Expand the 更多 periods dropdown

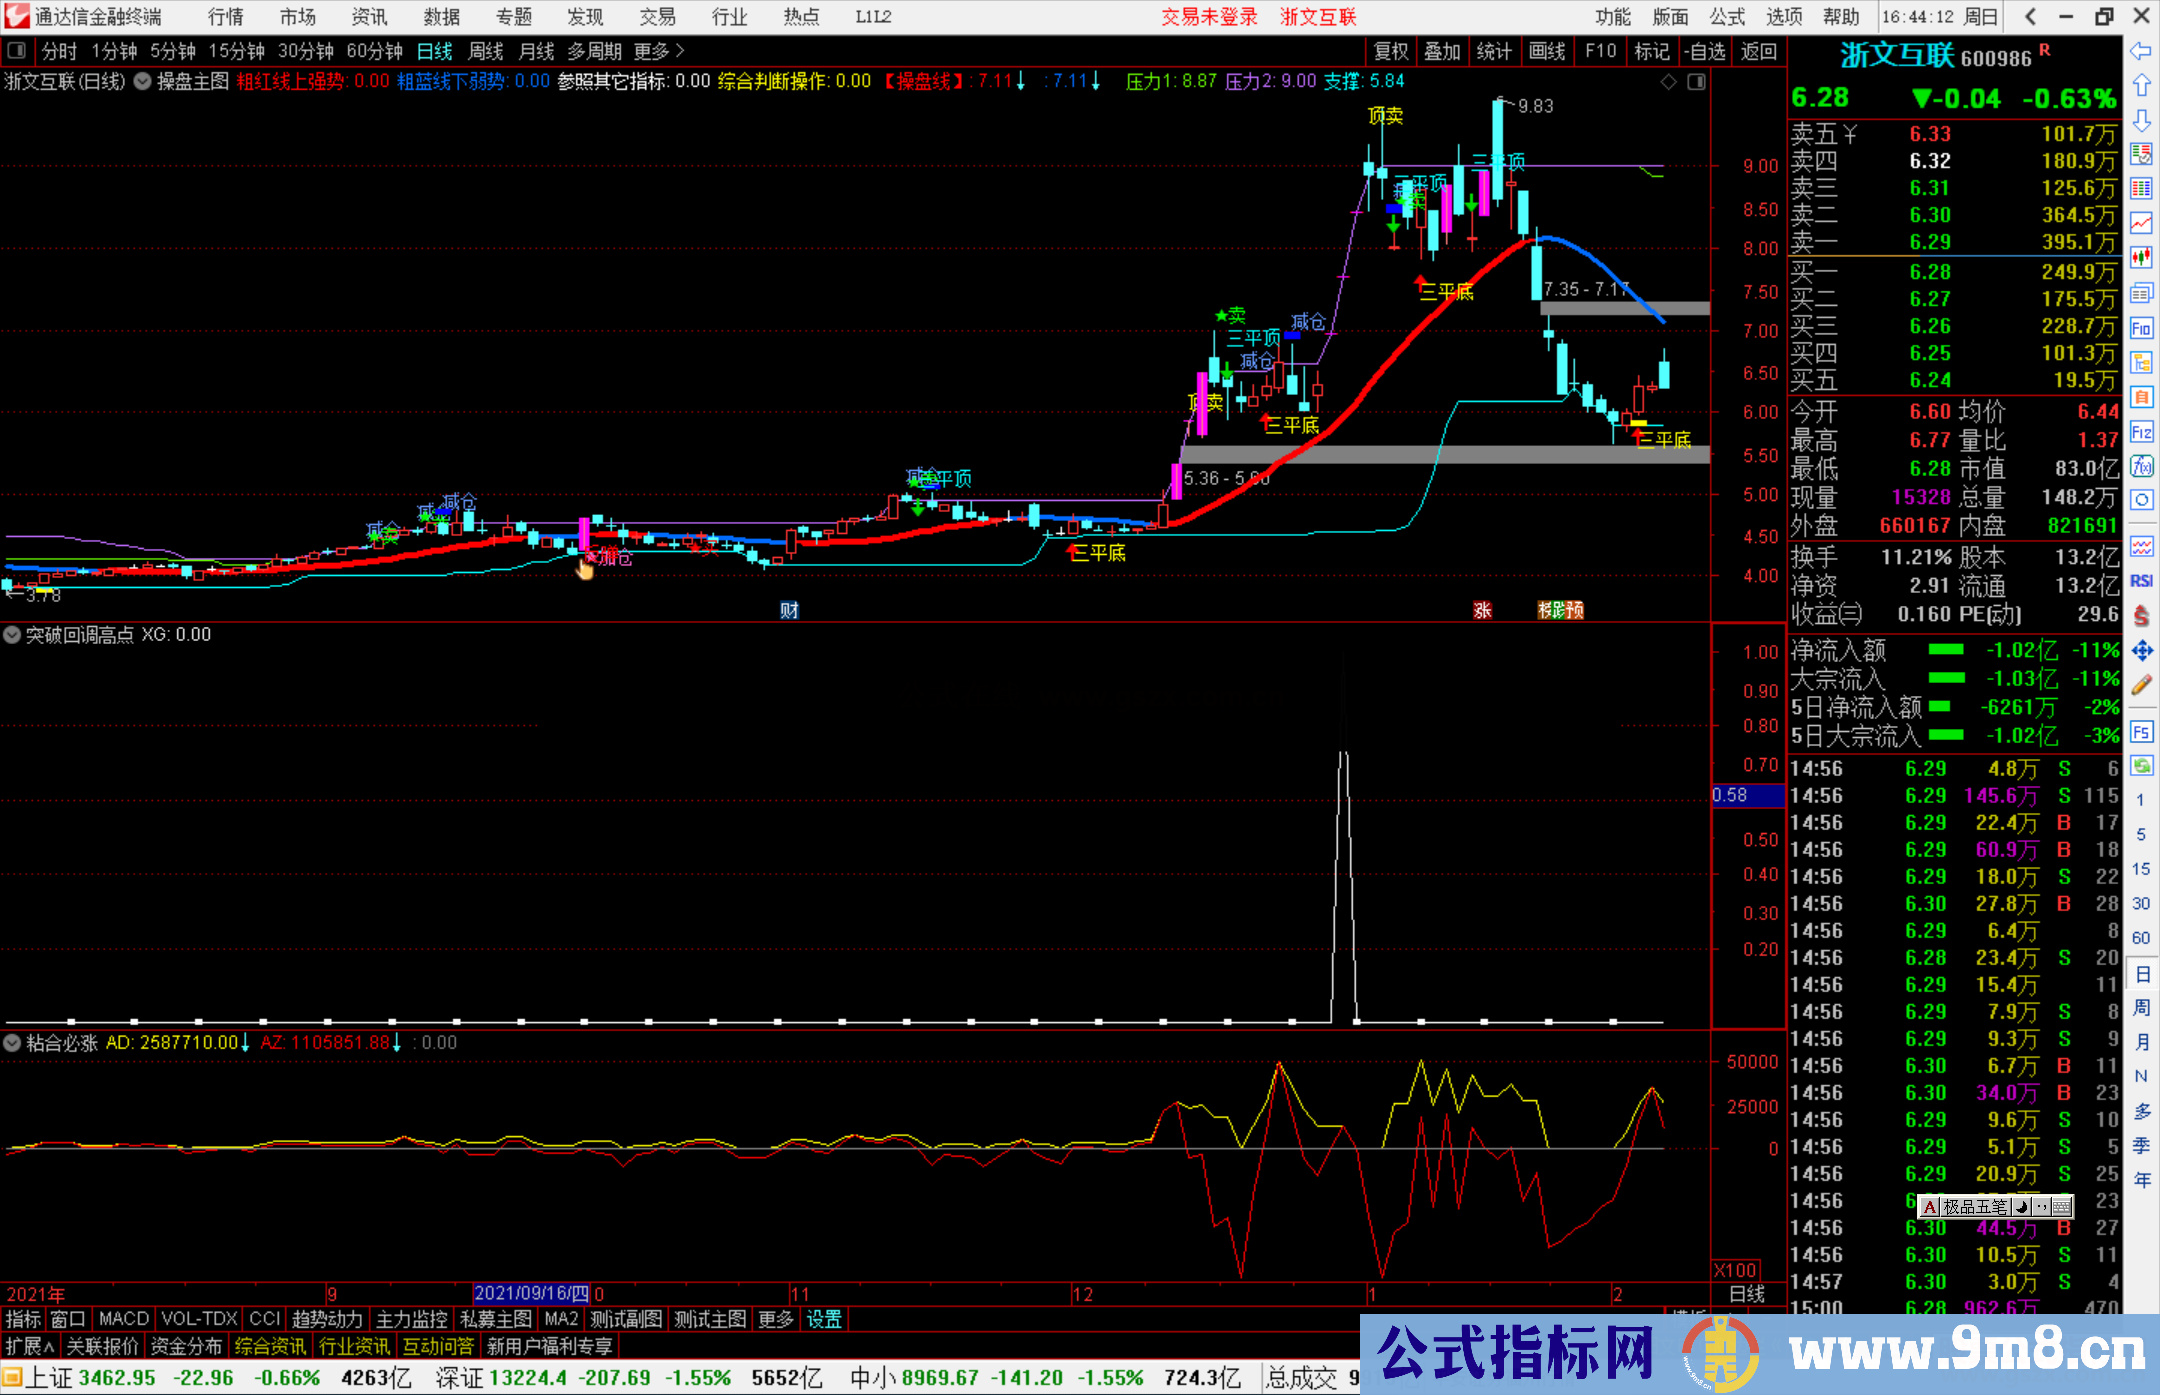coord(659,51)
